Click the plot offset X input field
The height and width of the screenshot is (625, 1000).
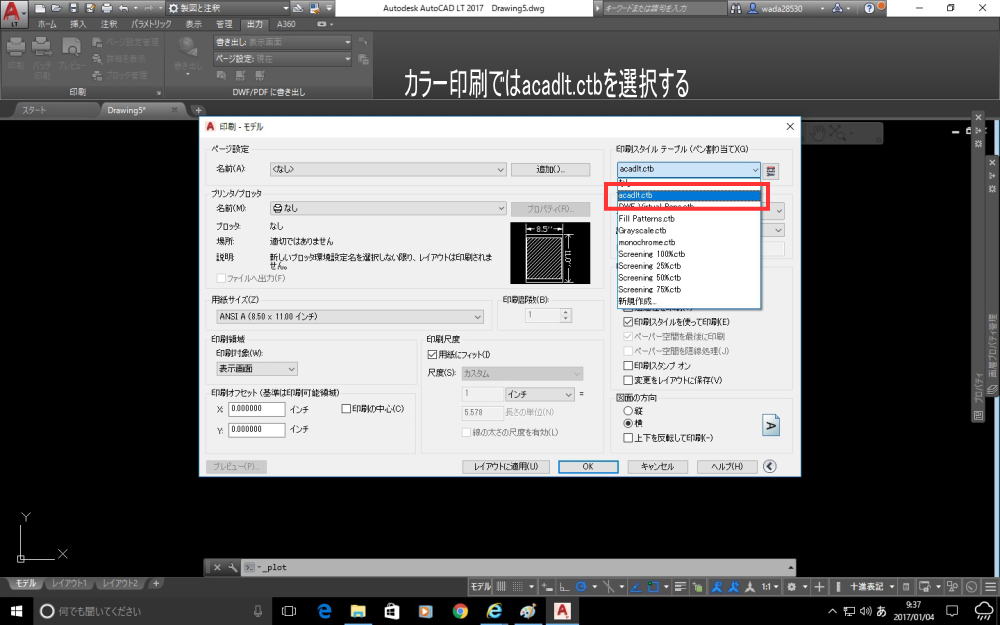(256, 409)
